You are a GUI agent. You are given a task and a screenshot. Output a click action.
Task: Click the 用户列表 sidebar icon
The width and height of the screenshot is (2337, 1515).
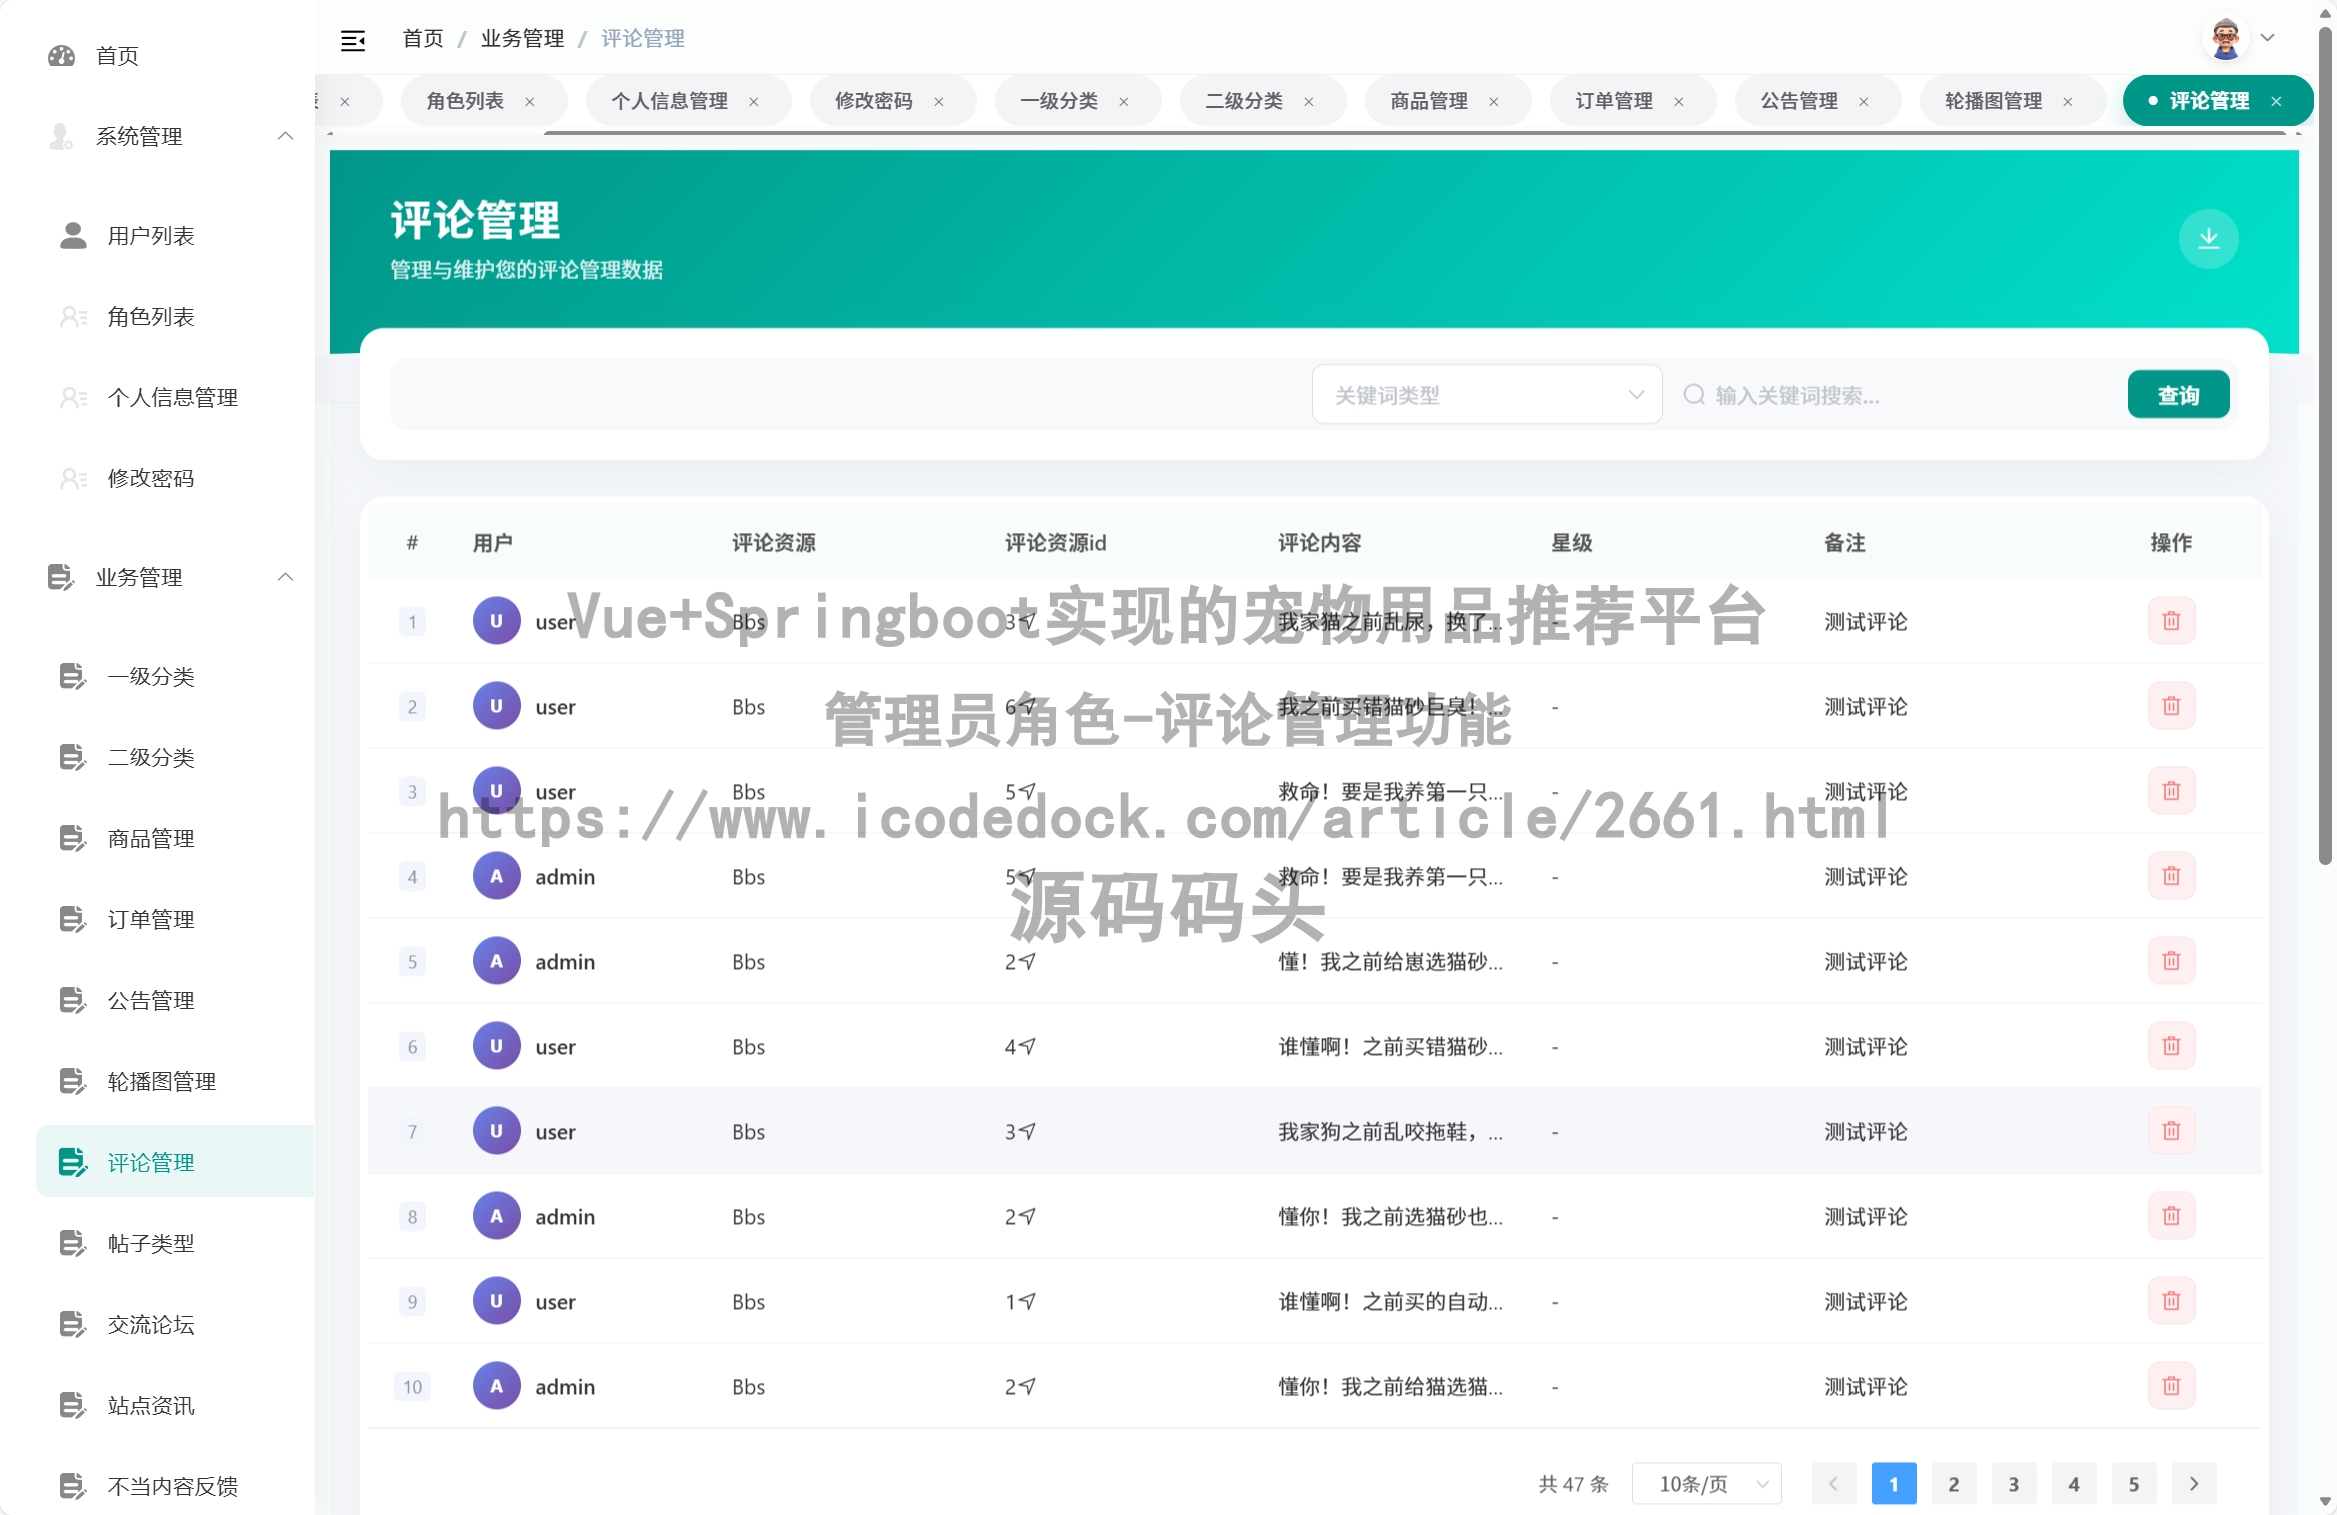(x=71, y=235)
